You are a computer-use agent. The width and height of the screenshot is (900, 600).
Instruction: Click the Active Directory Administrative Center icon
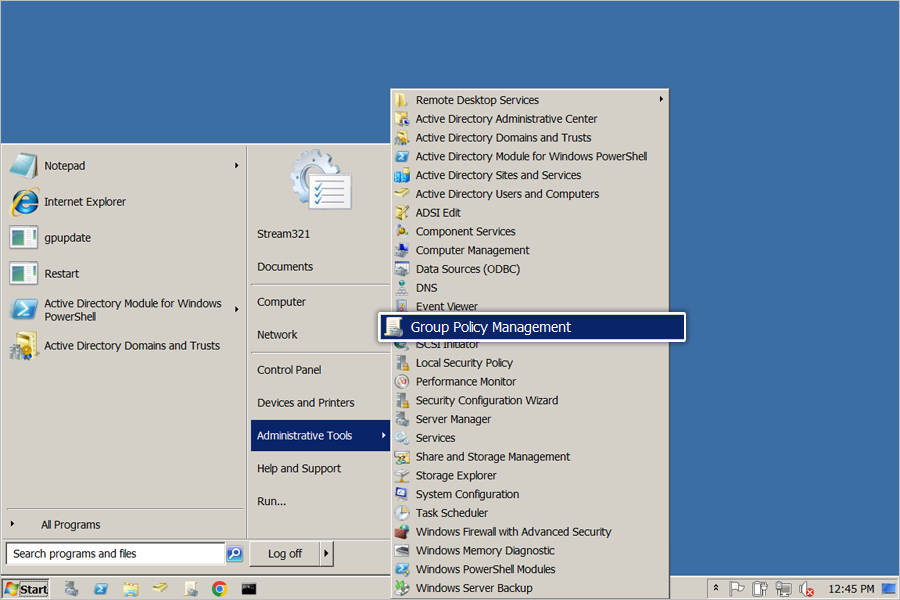coord(402,119)
